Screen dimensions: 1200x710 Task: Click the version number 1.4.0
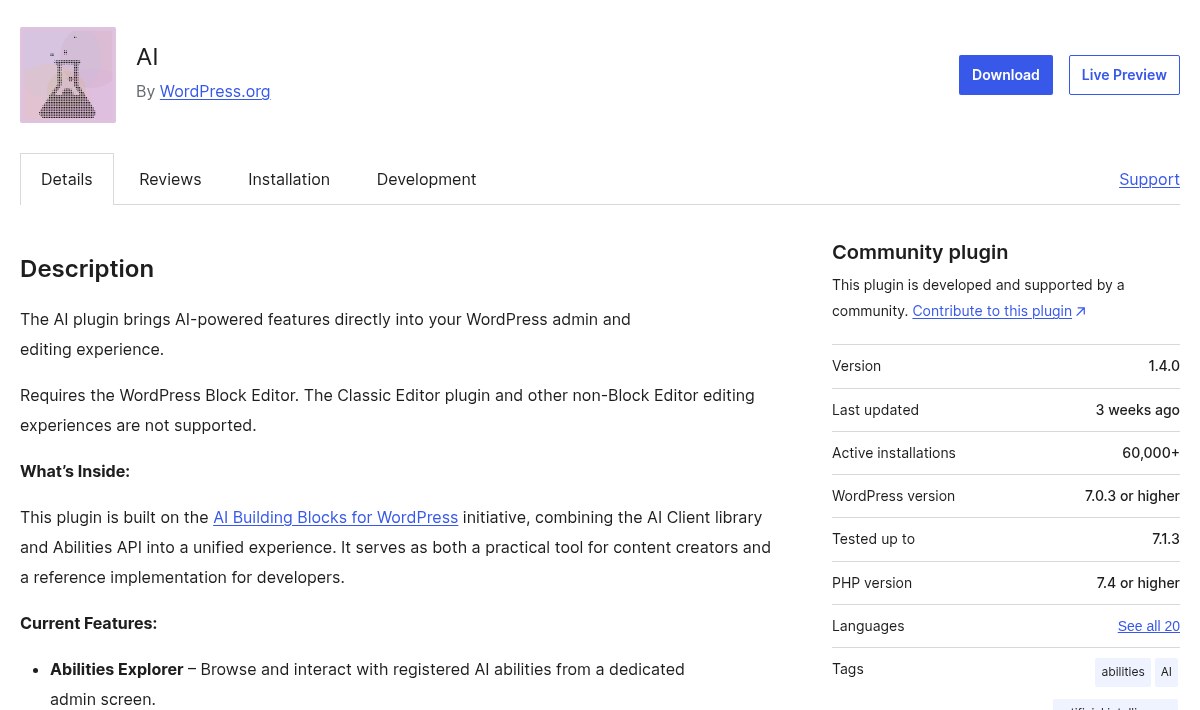pyautogui.click(x=1164, y=366)
